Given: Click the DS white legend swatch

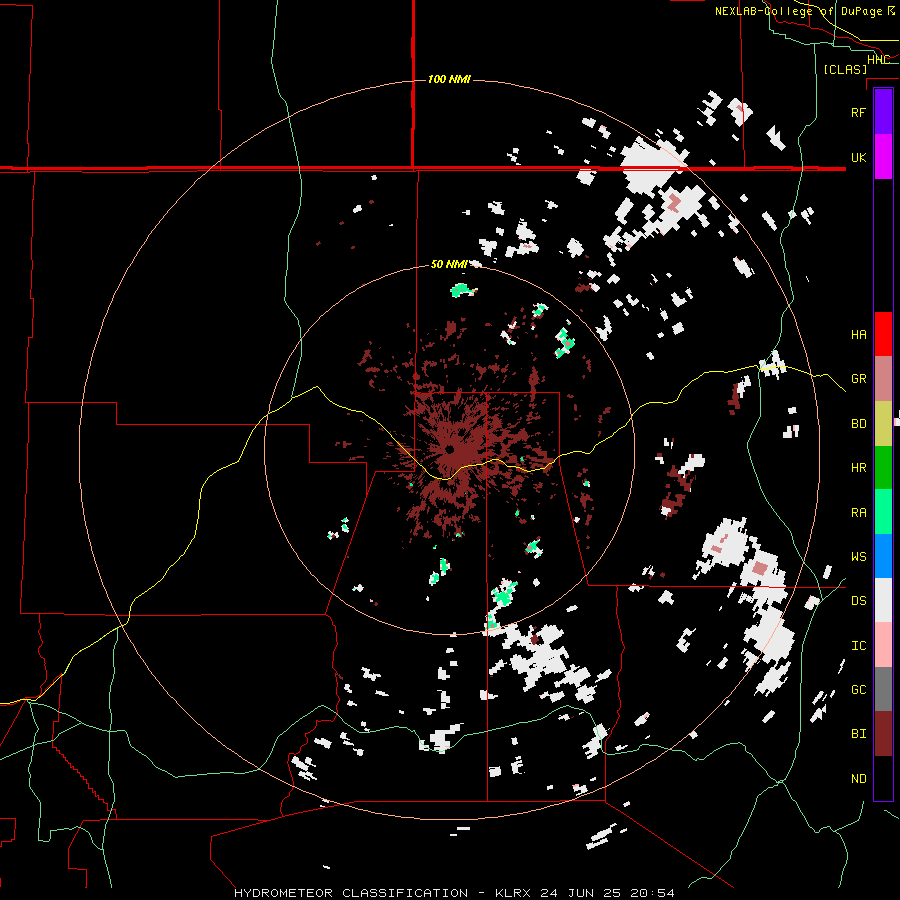Looking at the screenshot, I should click(883, 600).
